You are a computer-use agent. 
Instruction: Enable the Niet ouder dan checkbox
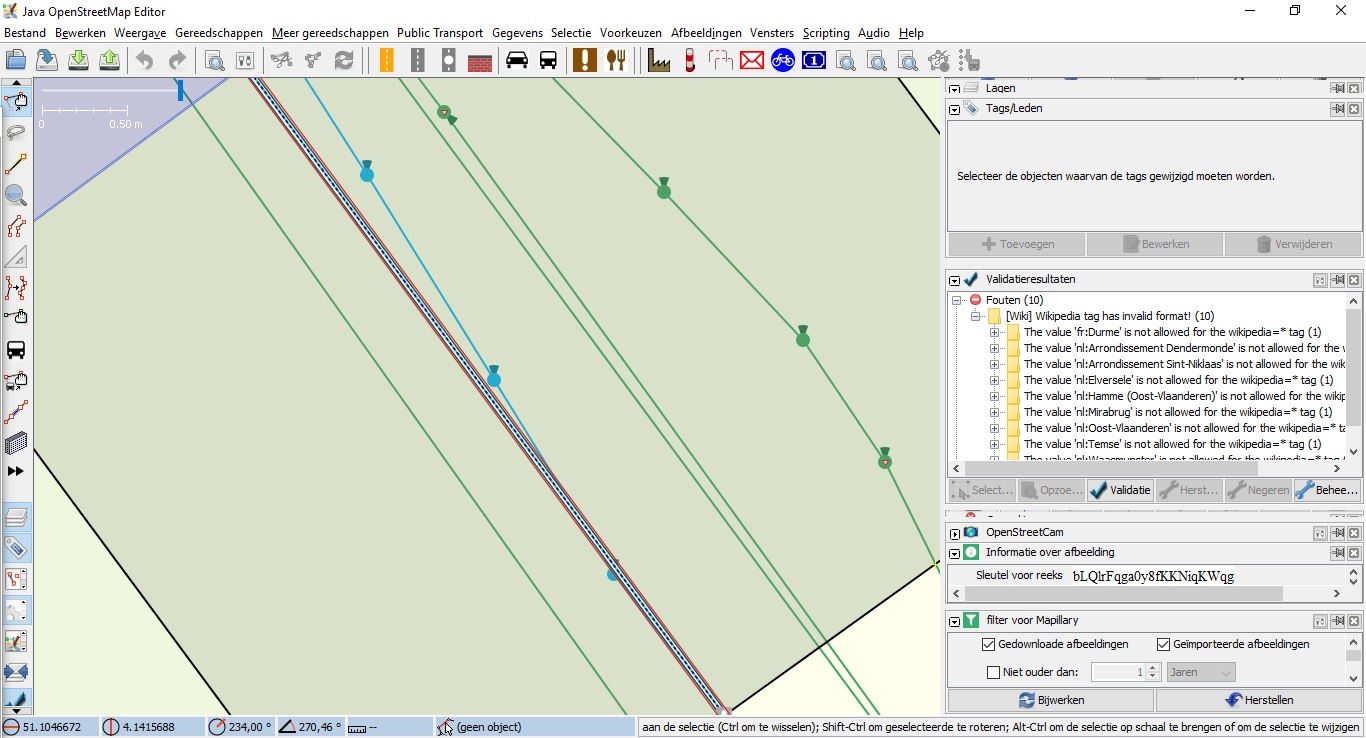click(993, 672)
